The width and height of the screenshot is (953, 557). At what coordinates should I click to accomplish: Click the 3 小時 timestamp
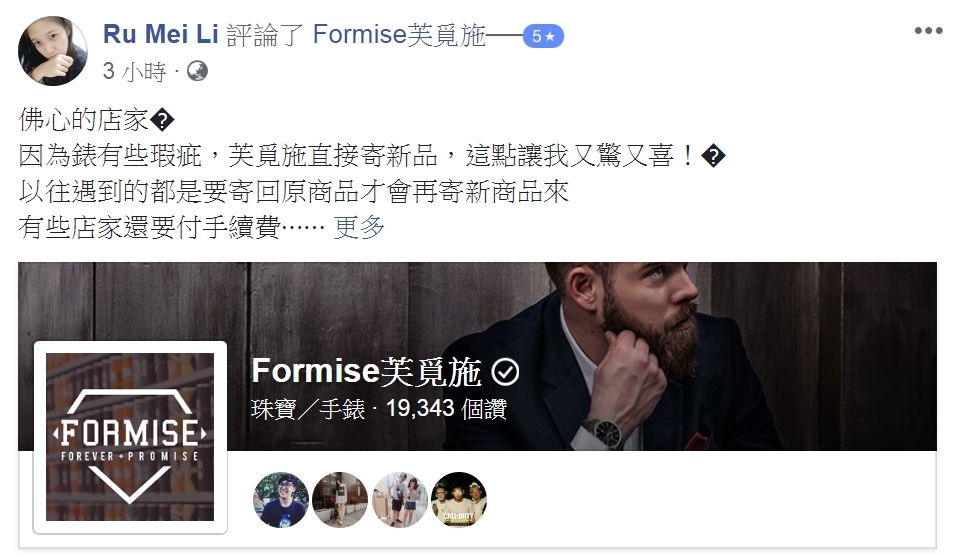tap(134, 71)
